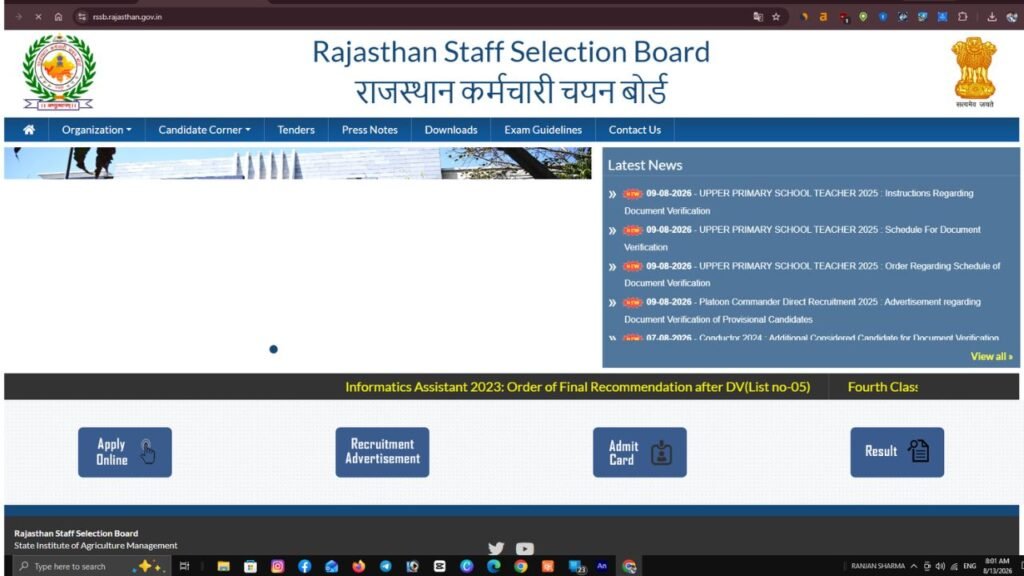Image resolution: width=1024 pixels, height=576 pixels.
Task: Open news: Order Regarding Schedule of Document Verification
Action: 812,274
